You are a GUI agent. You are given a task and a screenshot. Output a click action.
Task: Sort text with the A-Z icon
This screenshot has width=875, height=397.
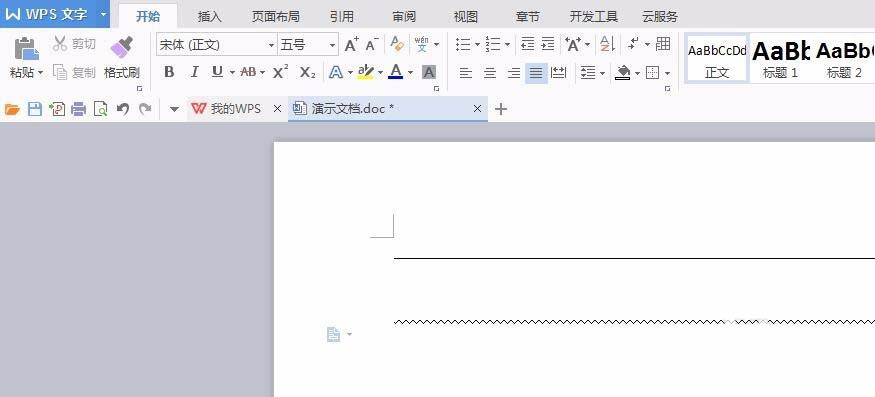[x=607, y=44]
